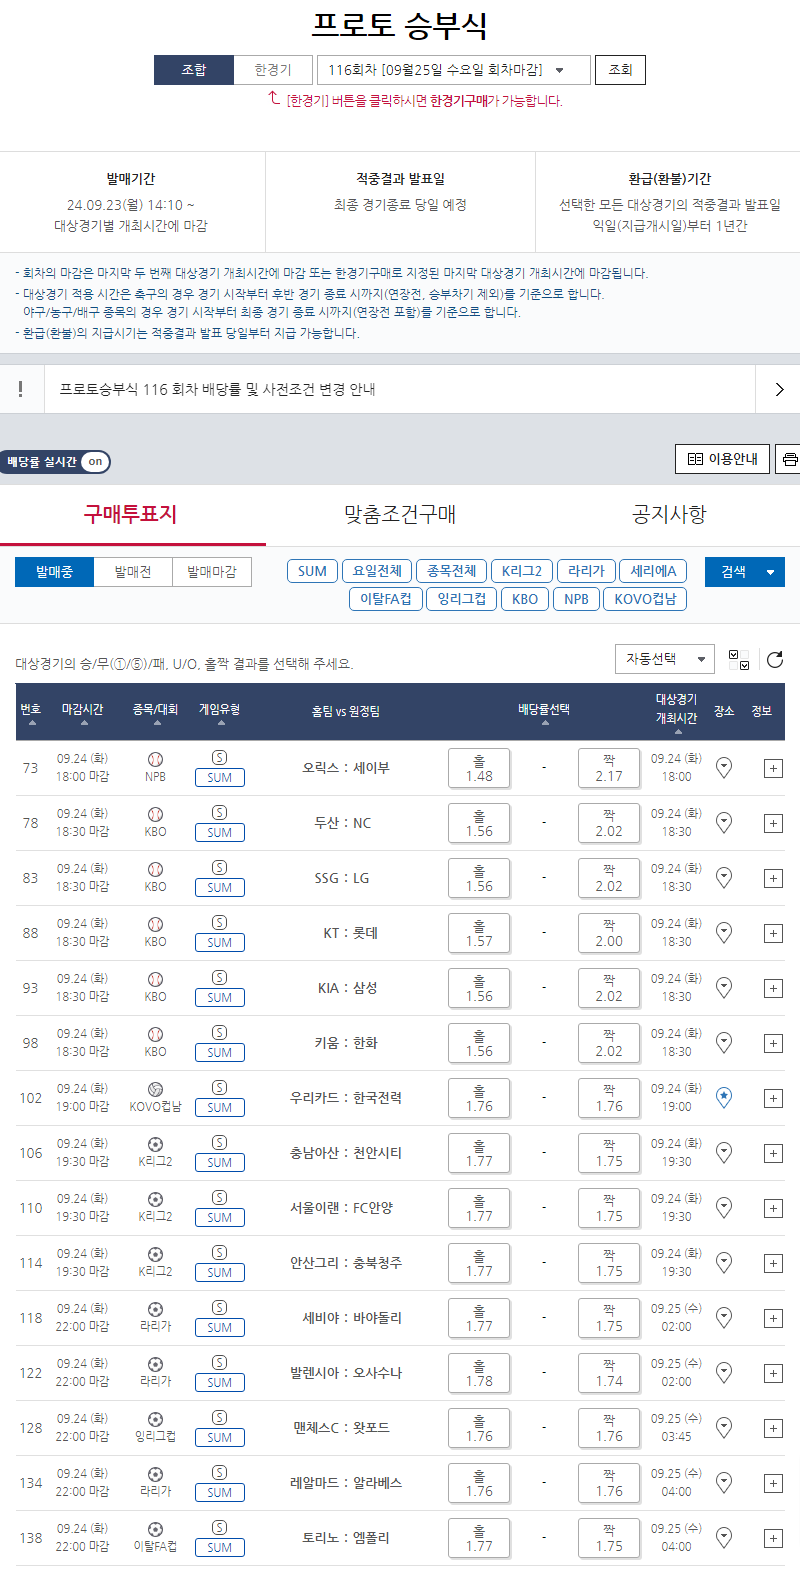Open the venue pin for 오릭스 : 세이부
Viewport: 800px width, 1572px height.
[724, 767]
